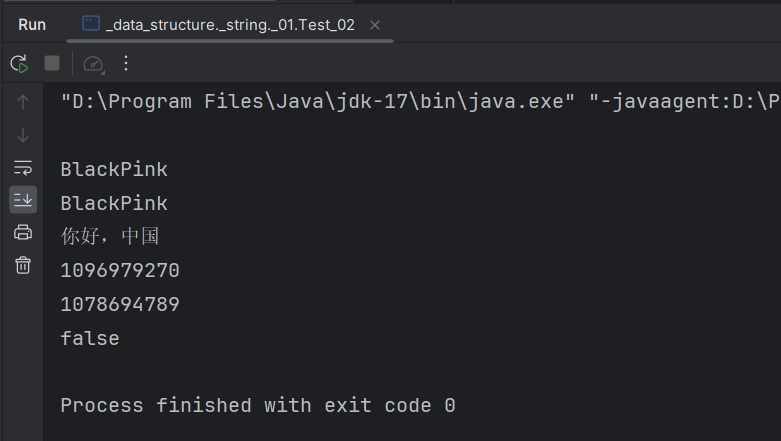The width and height of the screenshot is (781, 441).
Task: Click the Chinese greeting output line
Action: tap(110, 236)
